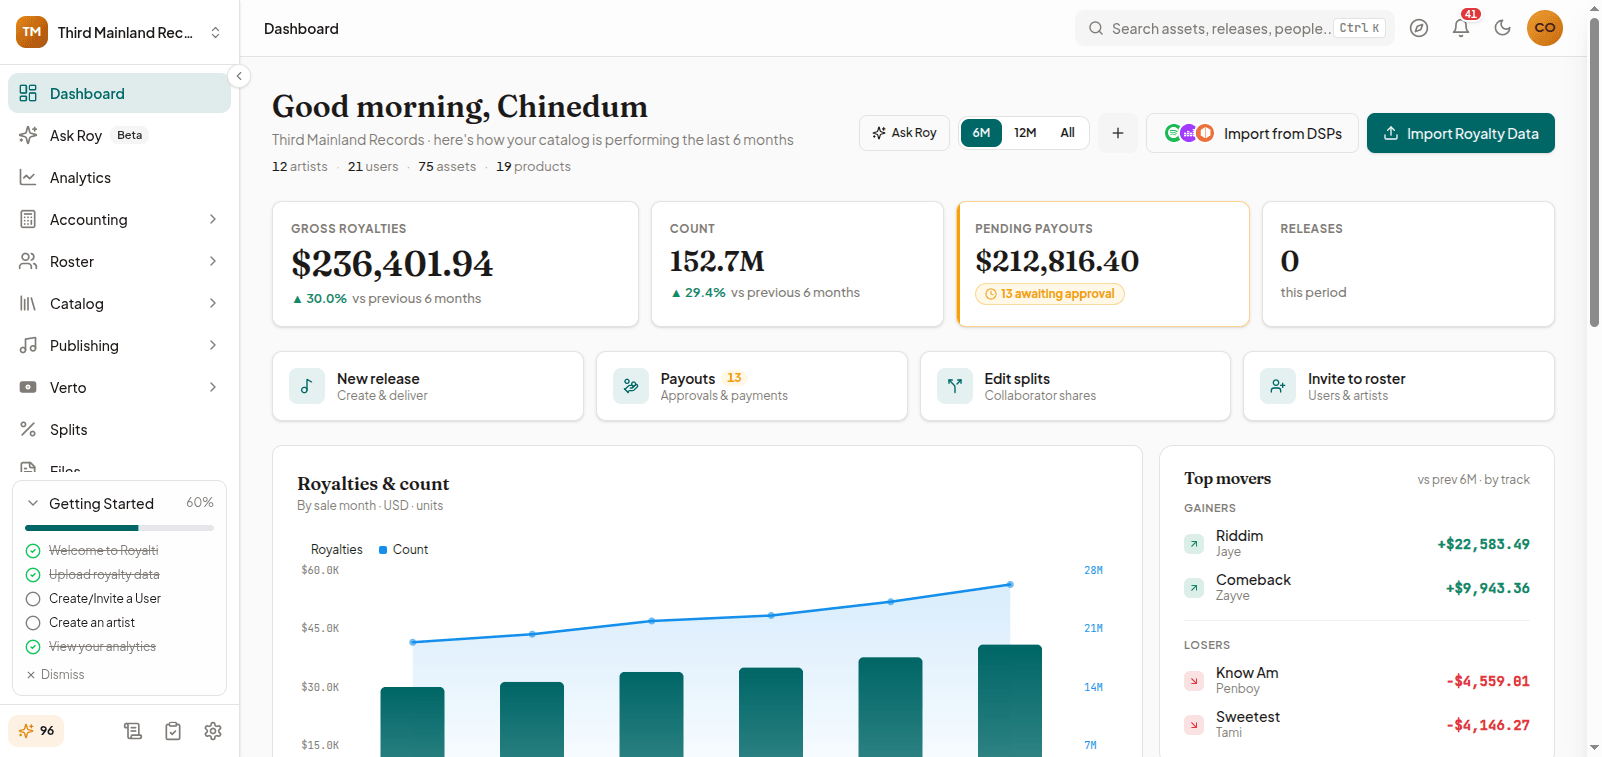The image size is (1602, 757).
Task: Click the '12 artists' stat
Action: pos(300,167)
